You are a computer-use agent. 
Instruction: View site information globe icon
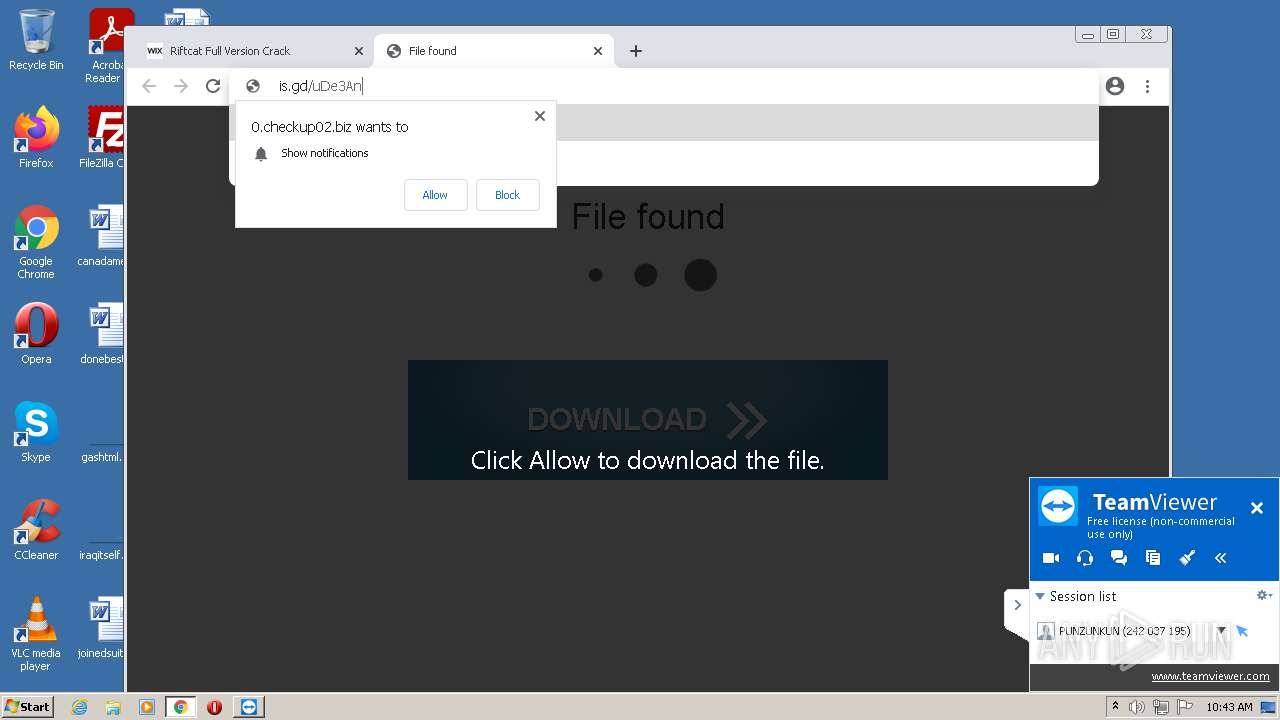[x=253, y=86]
